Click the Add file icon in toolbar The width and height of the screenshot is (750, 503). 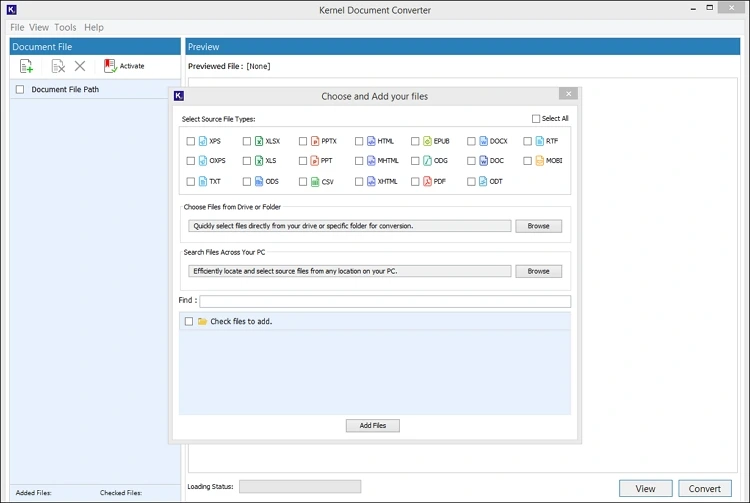[27, 66]
